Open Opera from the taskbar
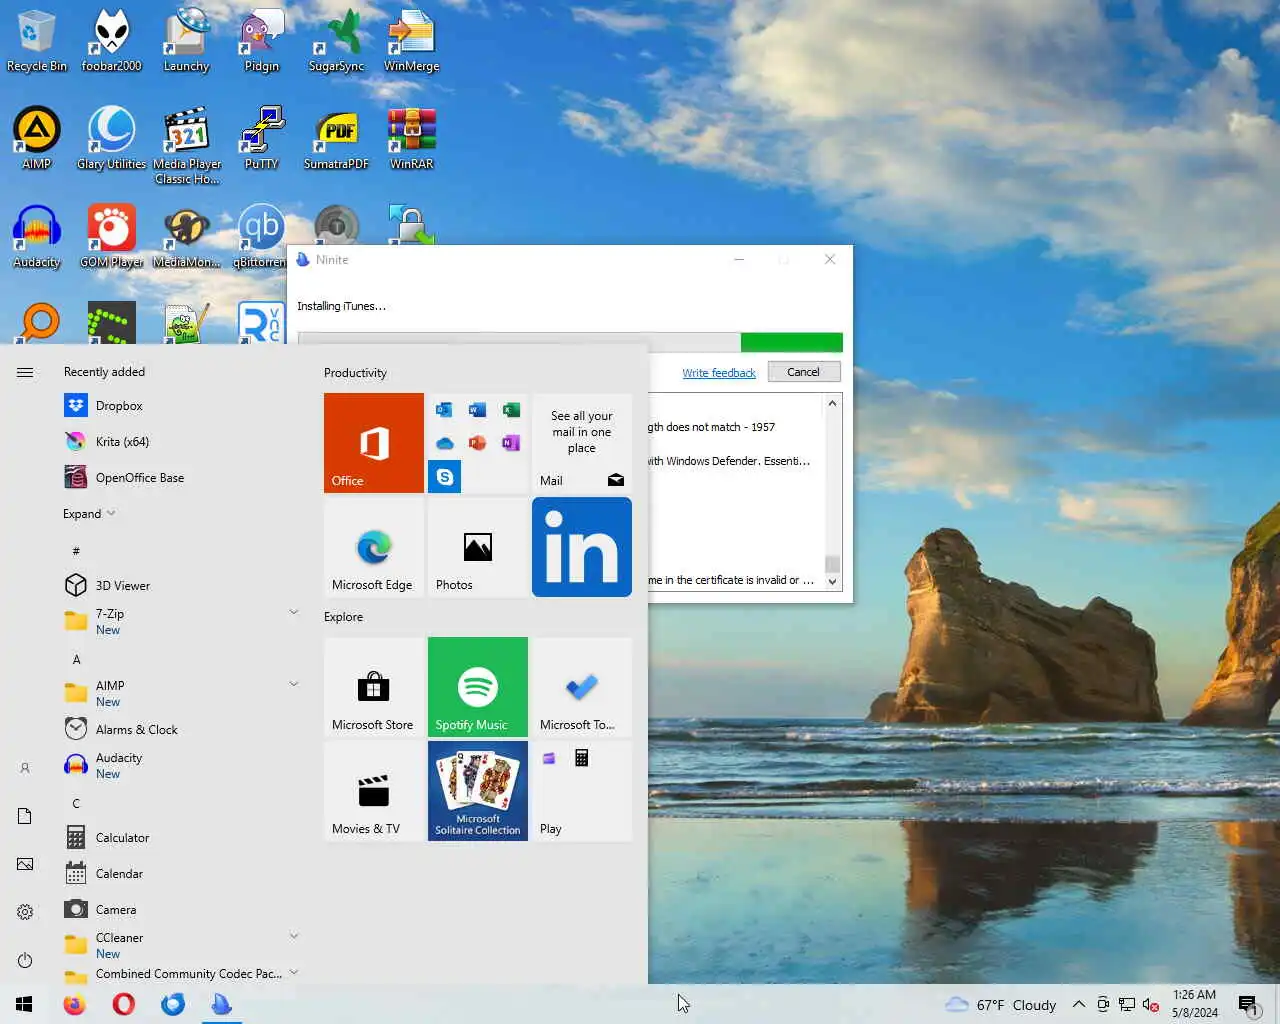 click(124, 1004)
